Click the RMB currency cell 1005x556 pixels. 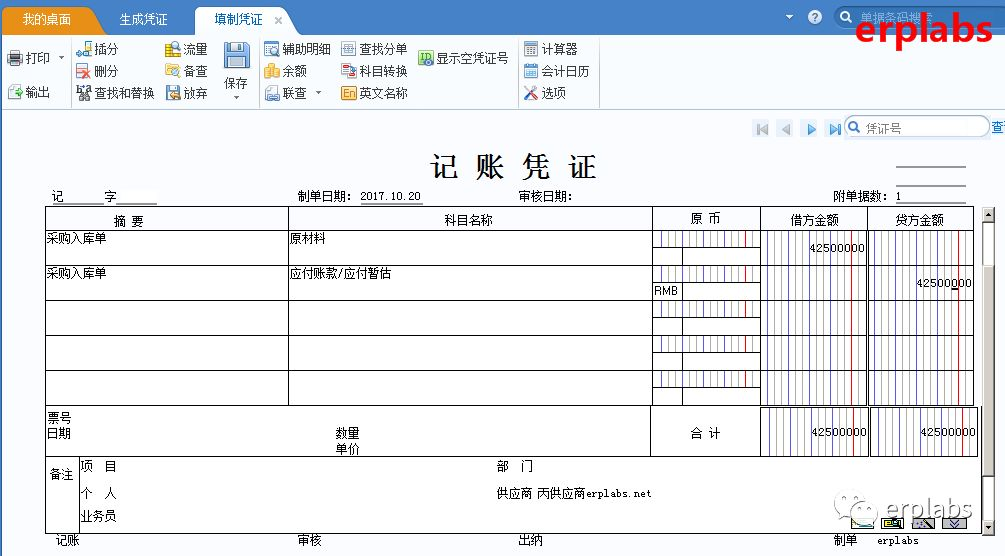click(667, 291)
